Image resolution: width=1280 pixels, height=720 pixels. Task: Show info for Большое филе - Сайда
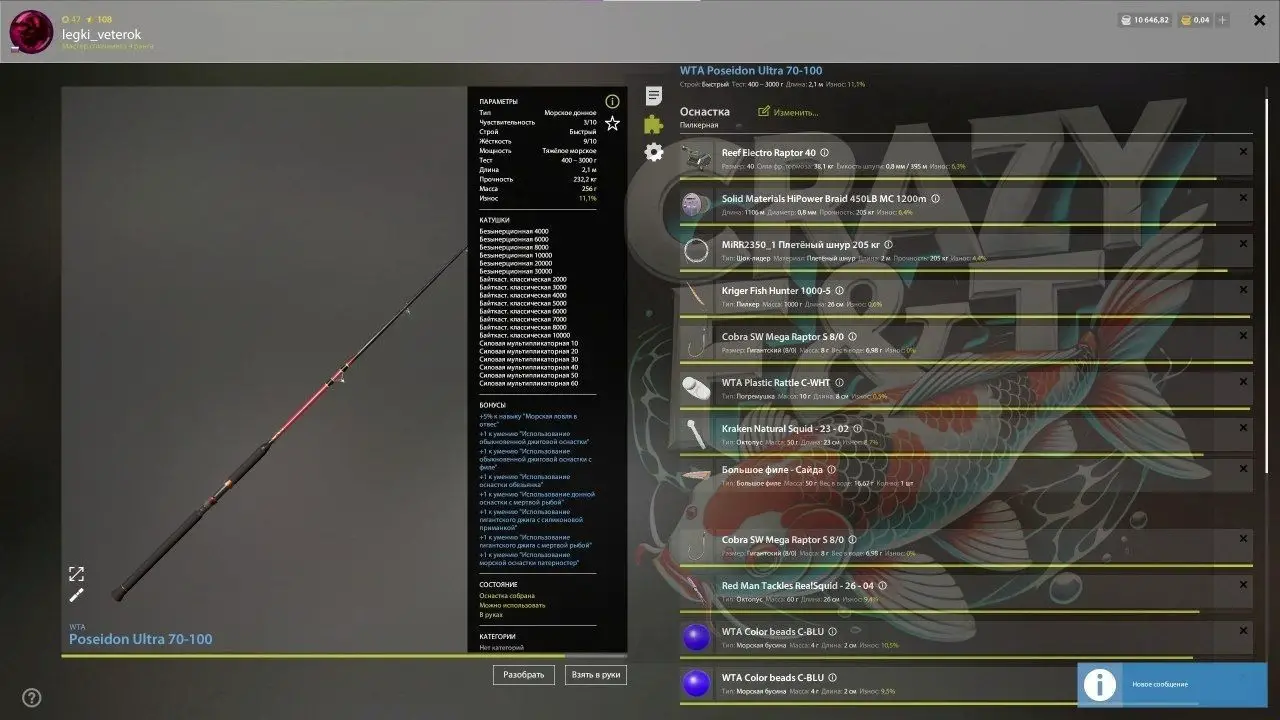point(831,469)
